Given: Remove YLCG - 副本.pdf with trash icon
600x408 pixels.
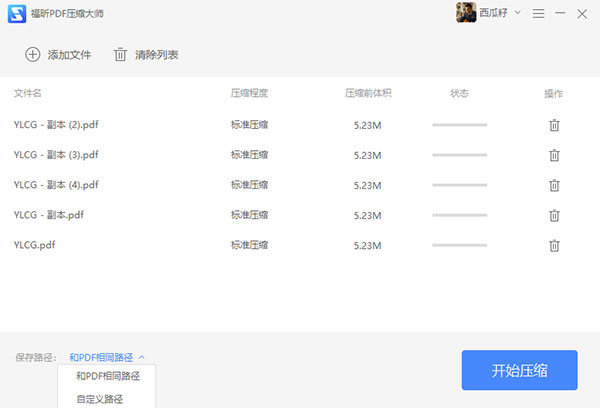Looking at the screenshot, I should [x=554, y=215].
